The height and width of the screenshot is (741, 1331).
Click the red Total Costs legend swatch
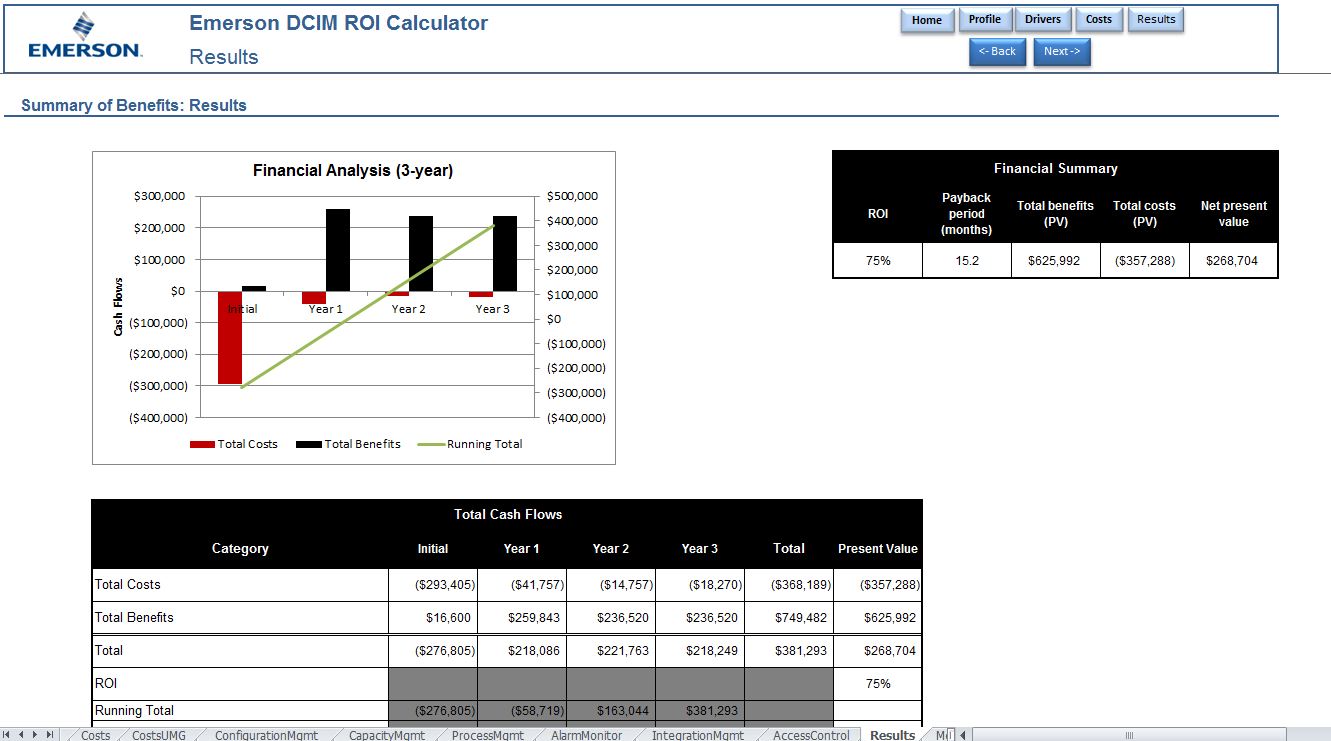202,444
